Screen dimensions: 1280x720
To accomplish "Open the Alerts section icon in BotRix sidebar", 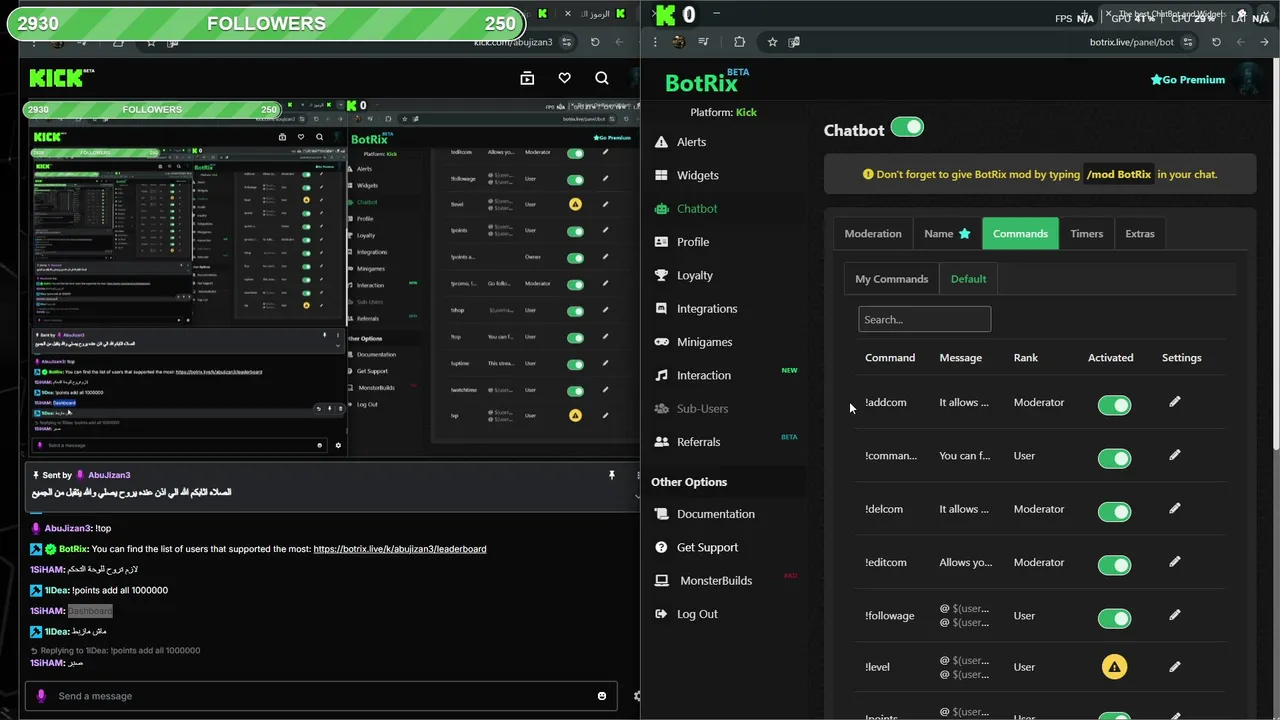I will click(661, 142).
